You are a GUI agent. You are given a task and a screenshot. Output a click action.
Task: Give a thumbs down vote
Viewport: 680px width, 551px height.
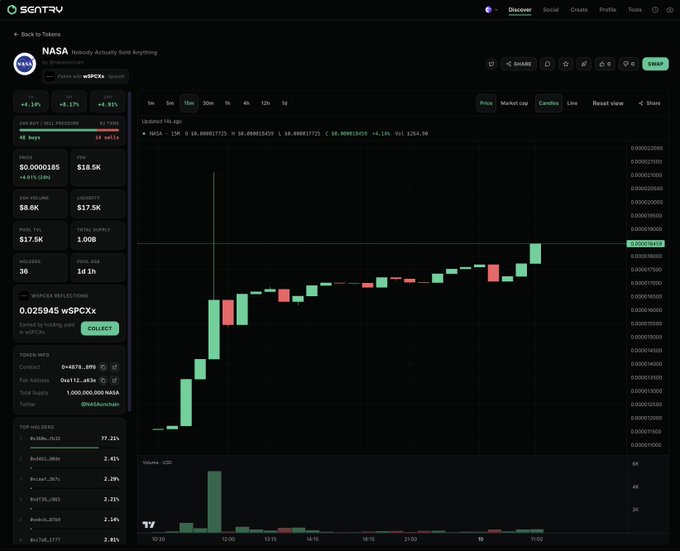pyautogui.click(x=628, y=64)
